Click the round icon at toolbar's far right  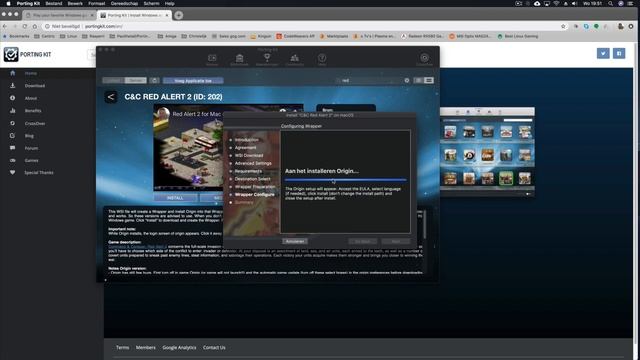[424, 58]
